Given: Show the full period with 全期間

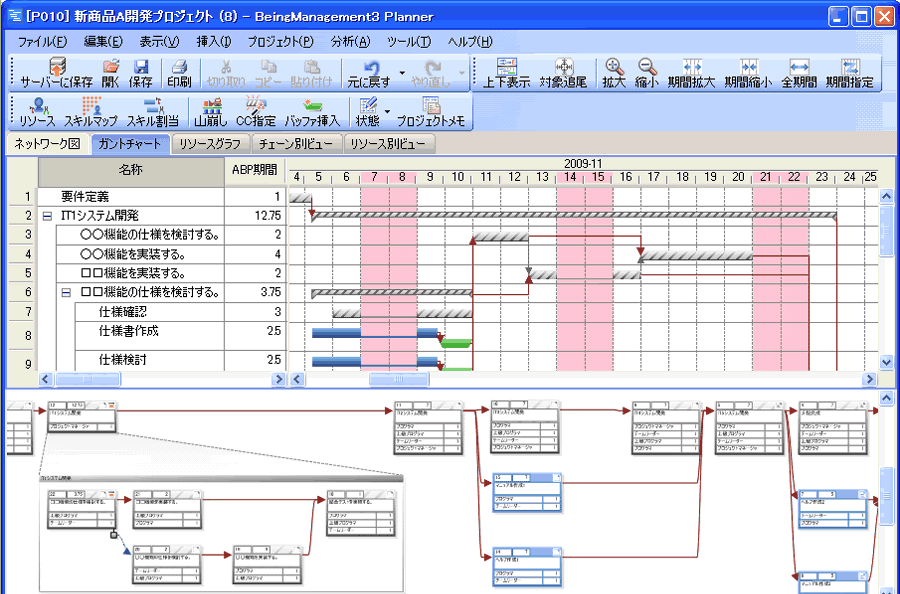Looking at the screenshot, I should coord(799,73).
